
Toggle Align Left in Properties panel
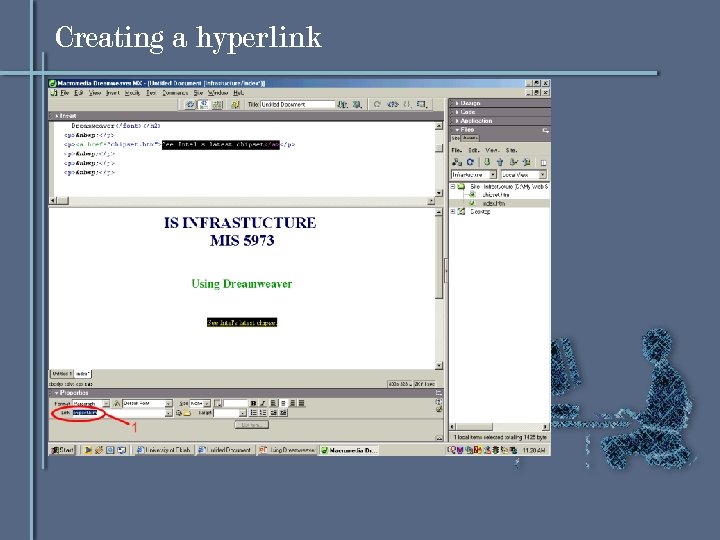[x=273, y=403]
